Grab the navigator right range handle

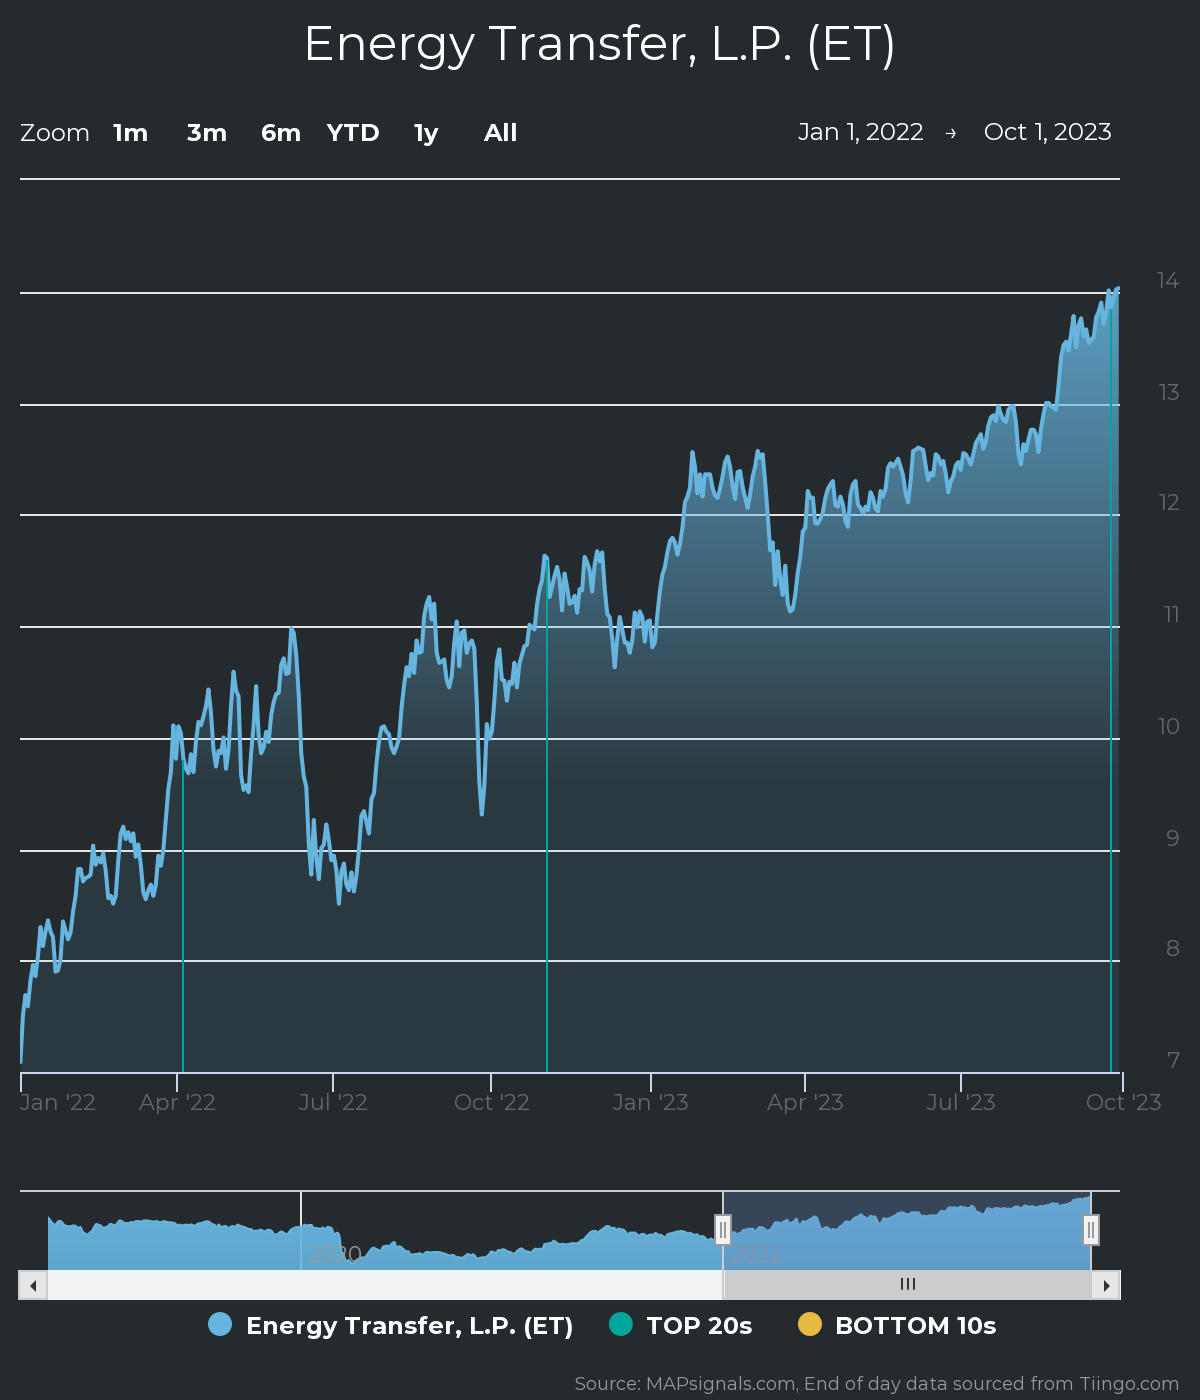(x=1091, y=1229)
